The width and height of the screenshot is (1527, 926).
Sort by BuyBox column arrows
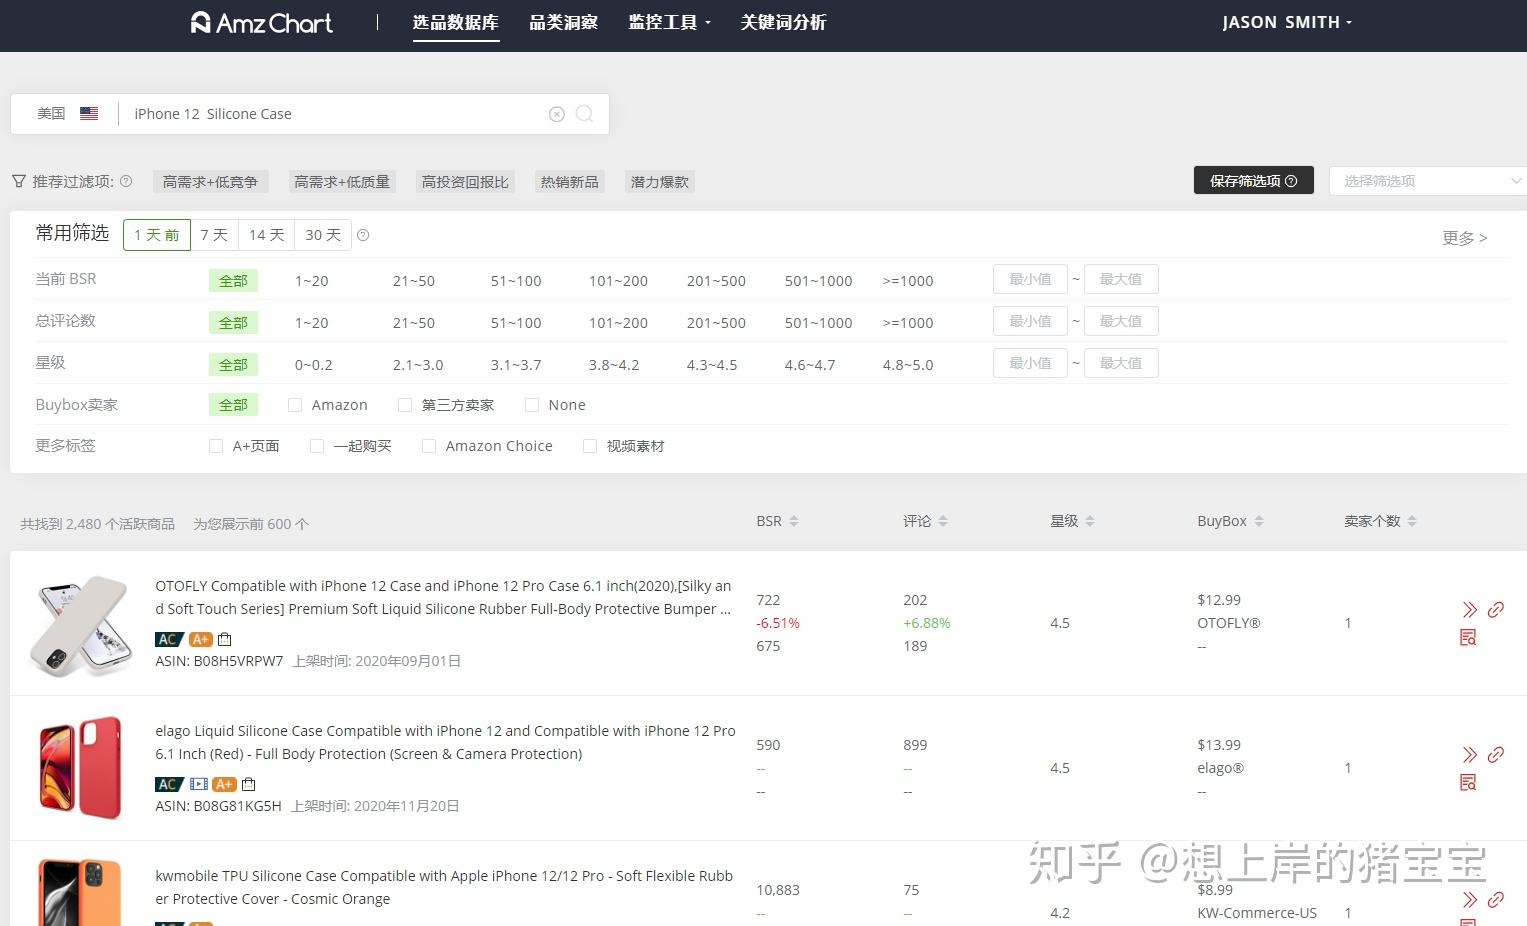[1259, 521]
